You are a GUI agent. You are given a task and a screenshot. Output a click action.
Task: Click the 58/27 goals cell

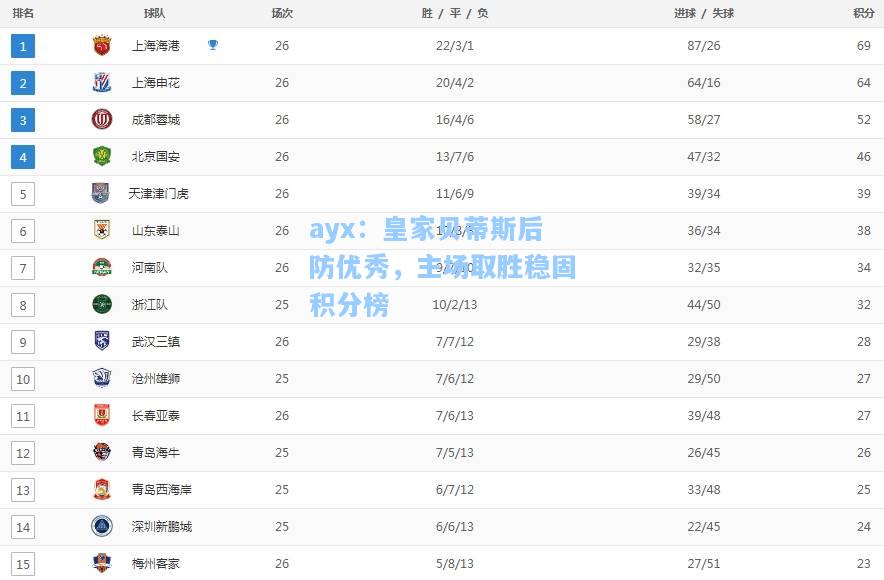(704, 119)
